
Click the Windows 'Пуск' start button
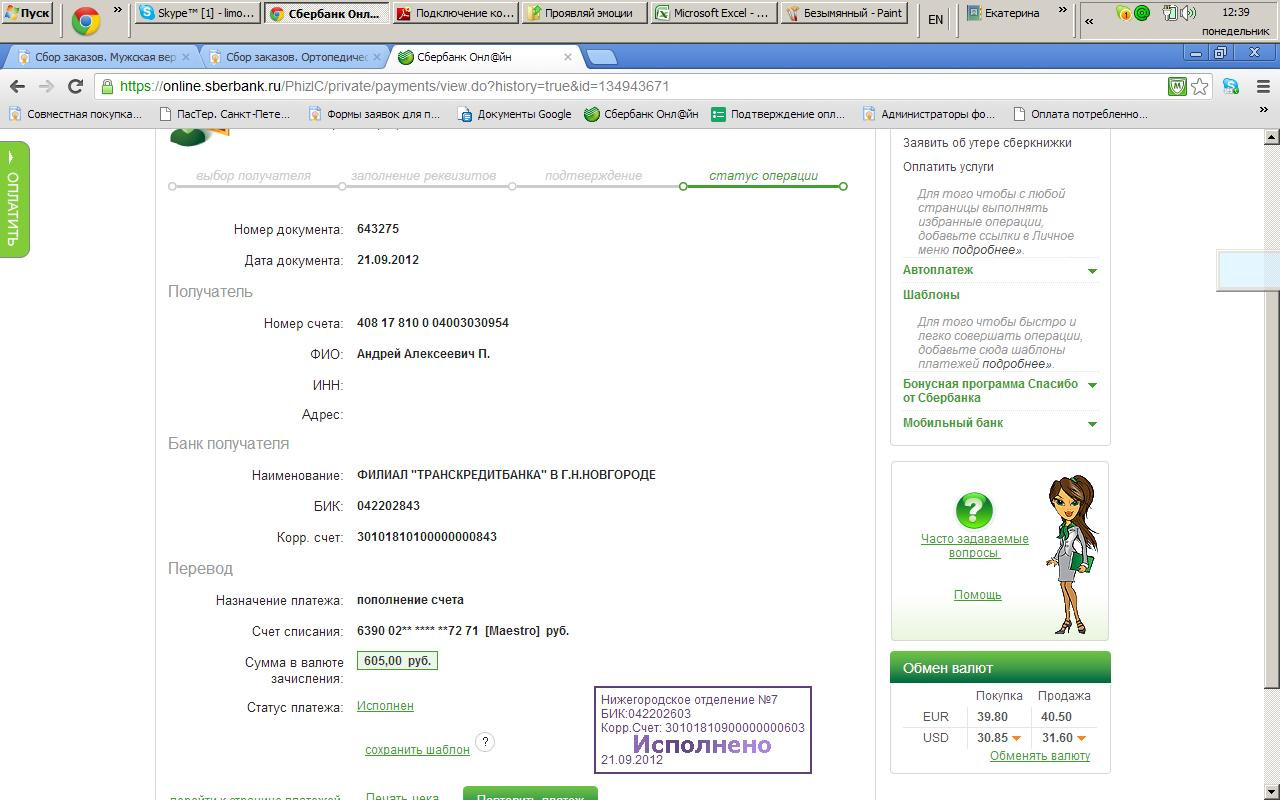[27, 14]
